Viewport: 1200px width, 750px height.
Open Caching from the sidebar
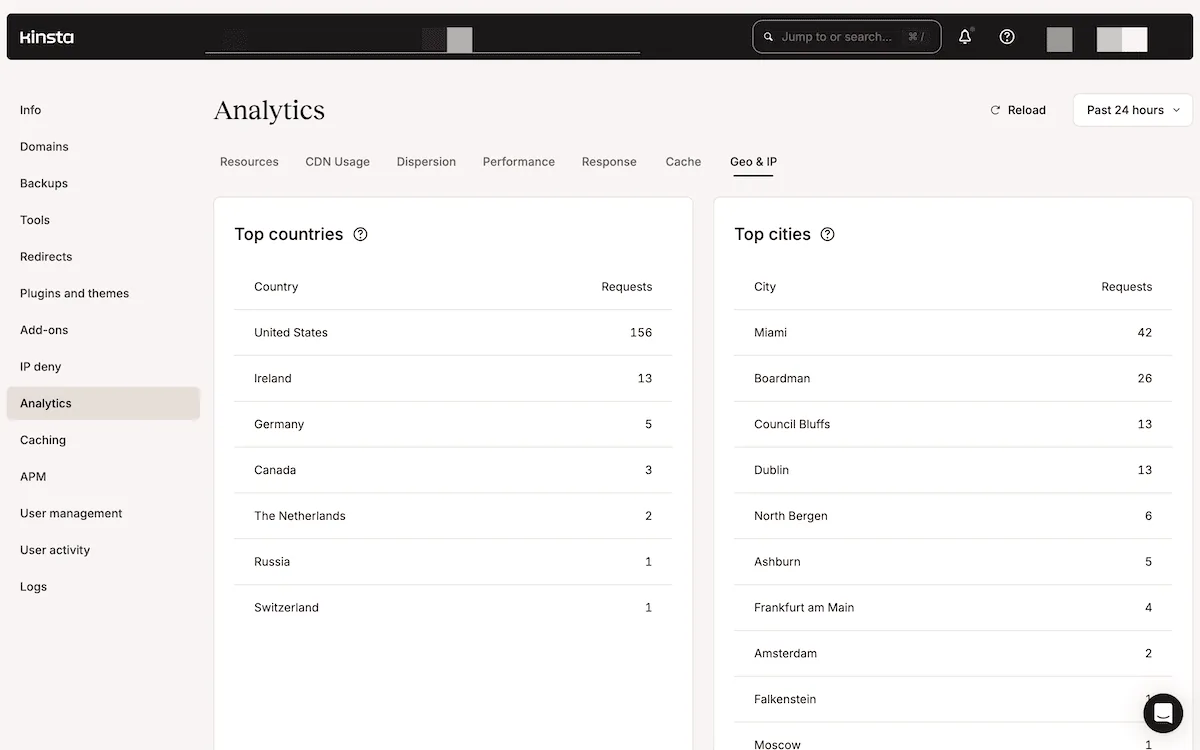pyautogui.click(x=43, y=439)
